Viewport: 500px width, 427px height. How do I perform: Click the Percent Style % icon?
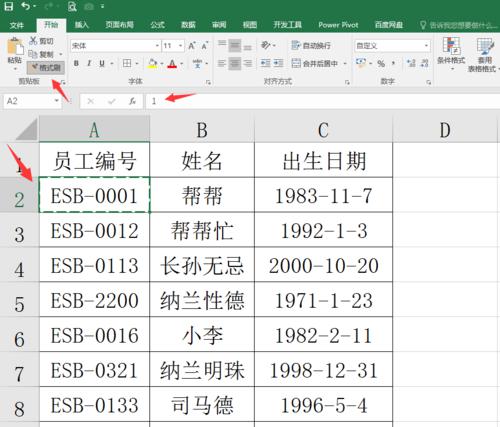tap(381, 63)
